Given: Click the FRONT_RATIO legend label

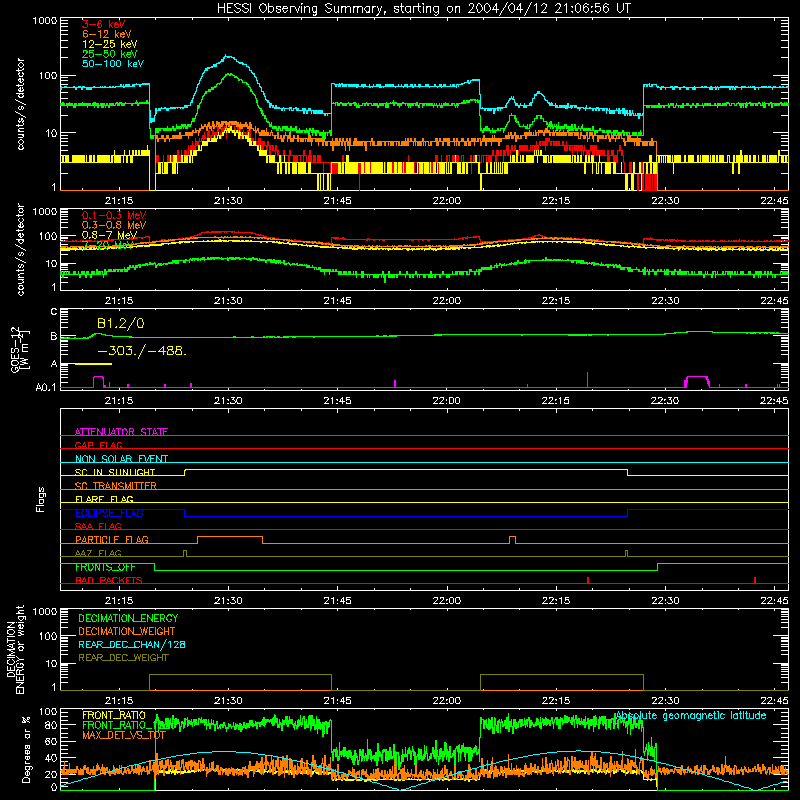Looking at the screenshot, I should (x=114, y=715).
